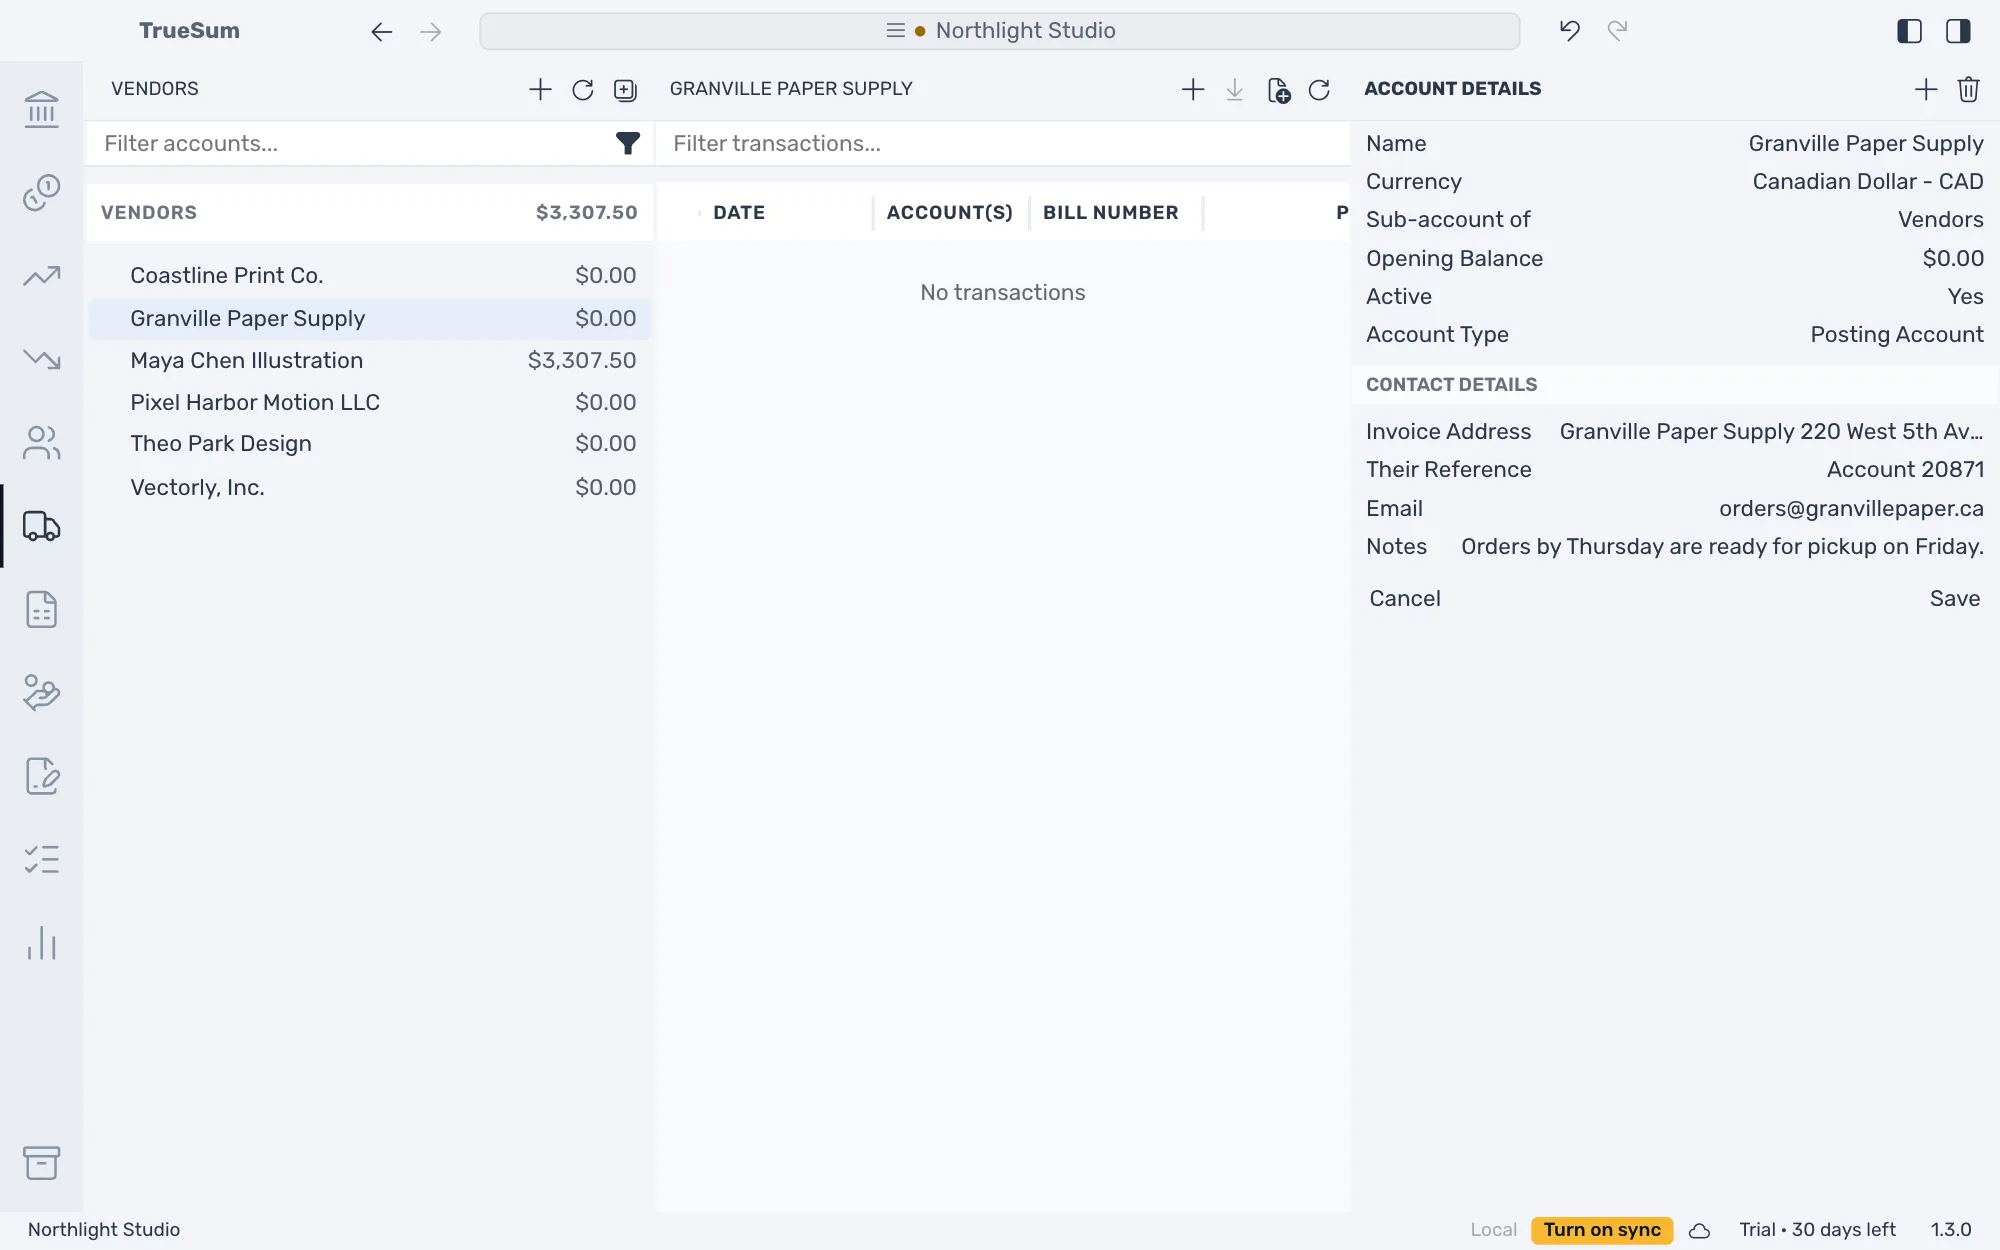Edit Their Reference Account 20871
The image size is (2000, 1250).
point(1905,469)
